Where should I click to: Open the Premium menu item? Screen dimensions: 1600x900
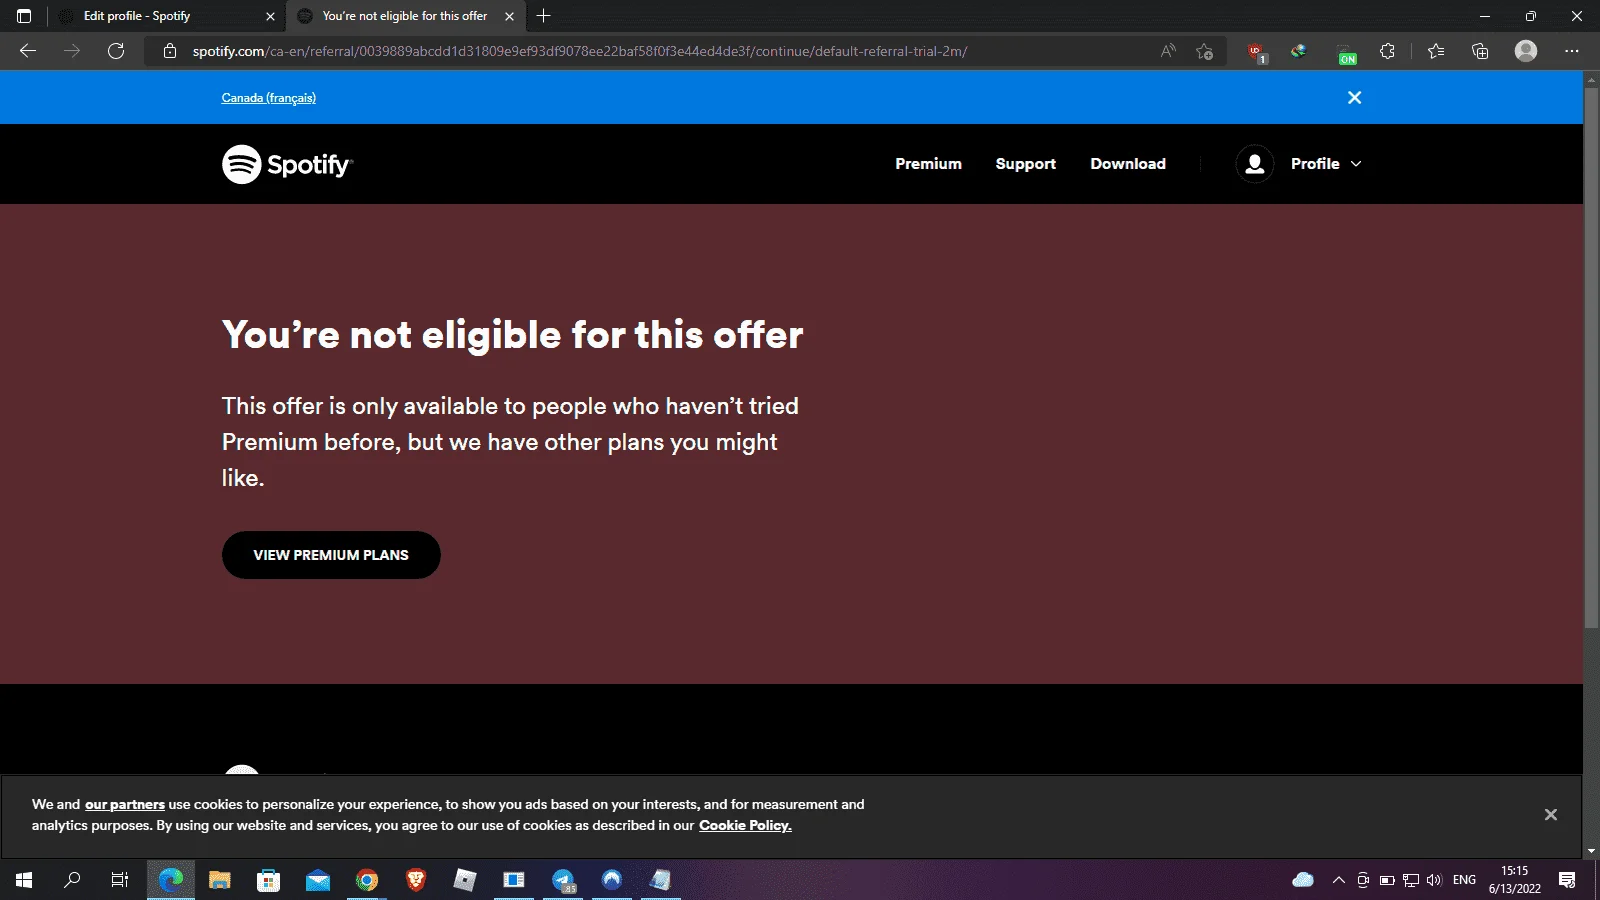pos(928,164)
